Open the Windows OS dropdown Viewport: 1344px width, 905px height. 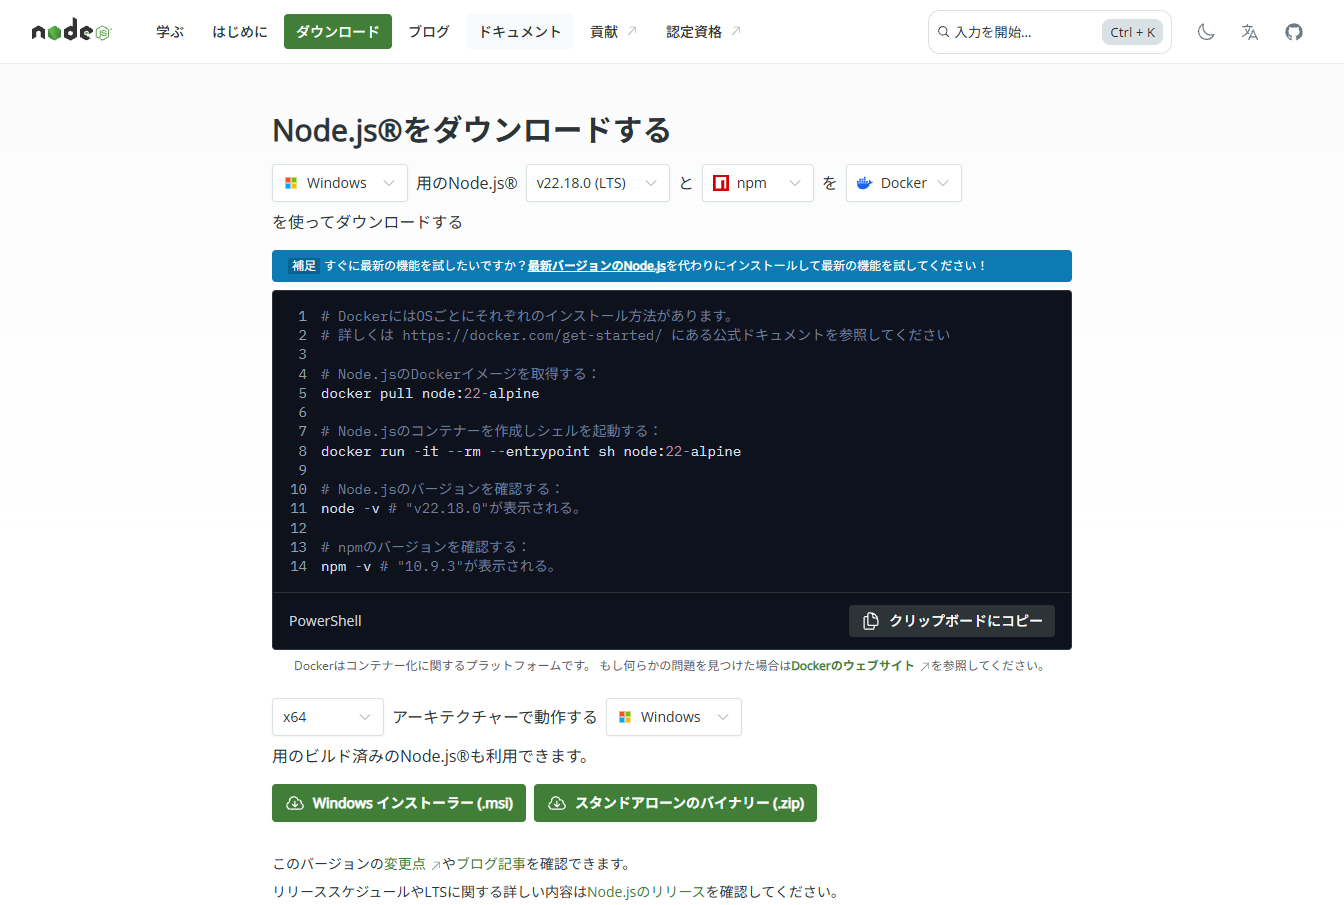point(340,183)
